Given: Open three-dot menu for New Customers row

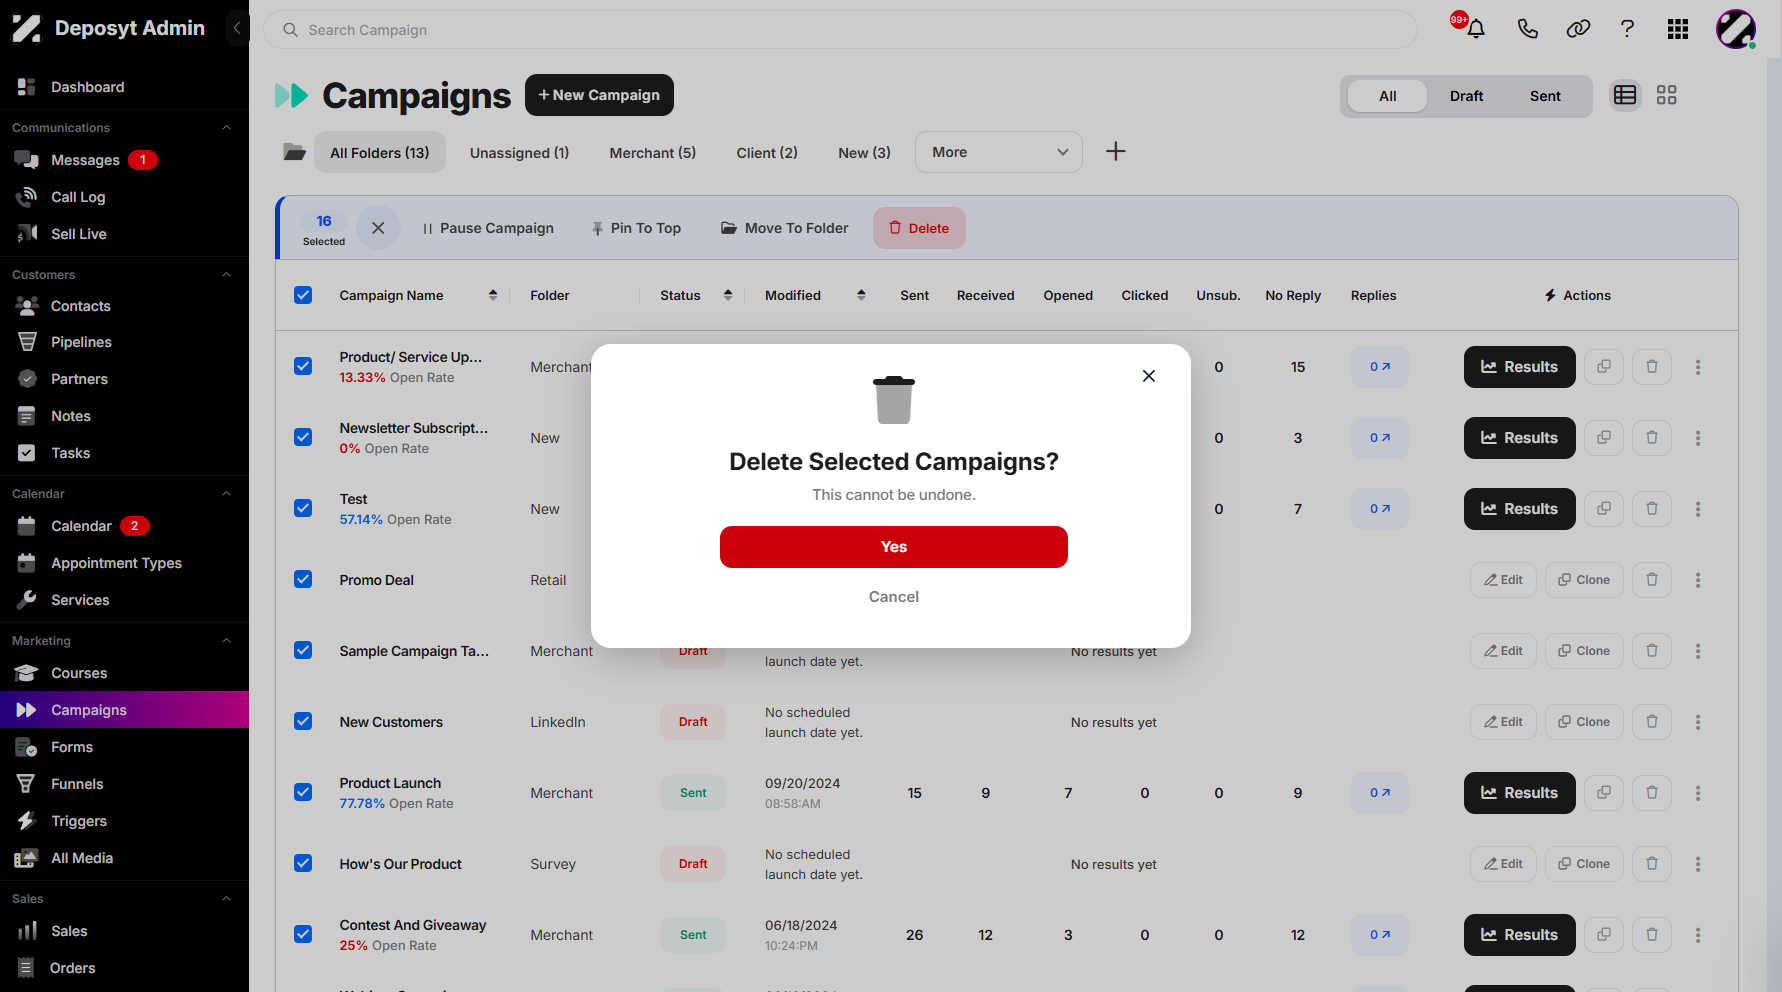Looking at the screenshot, I should coord(1698,722).
